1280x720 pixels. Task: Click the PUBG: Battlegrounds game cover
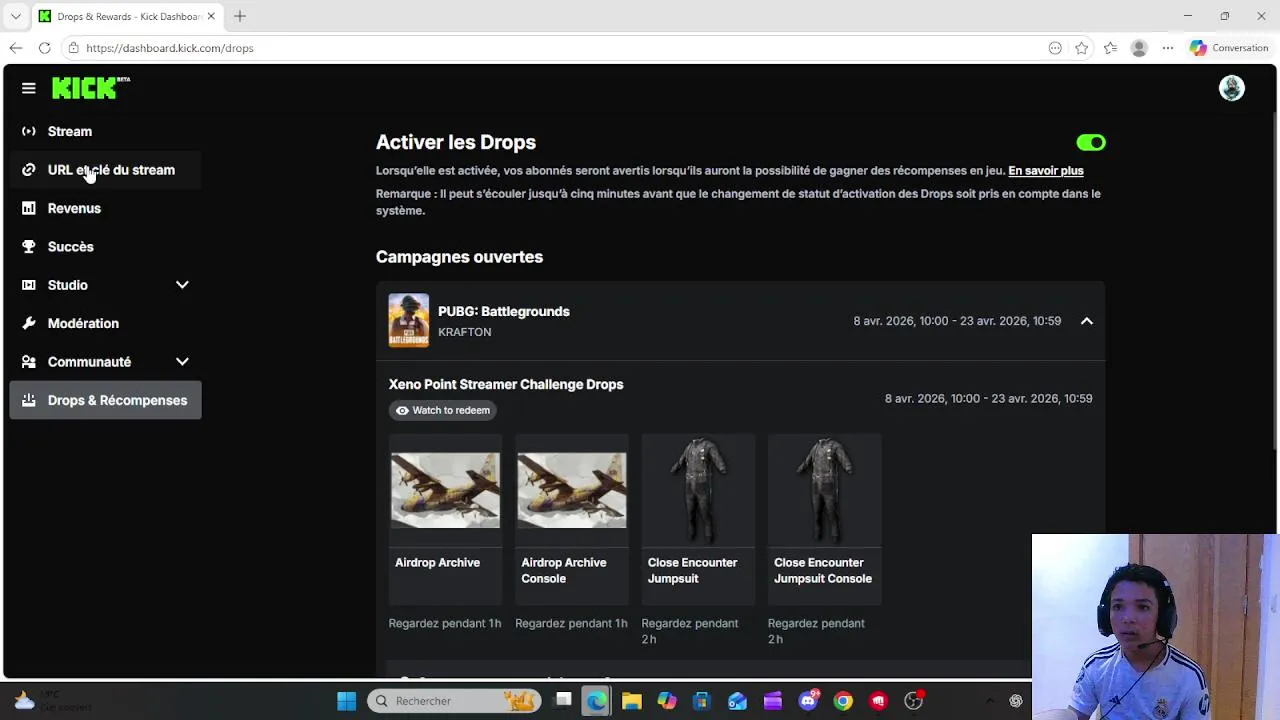point(409,320)
